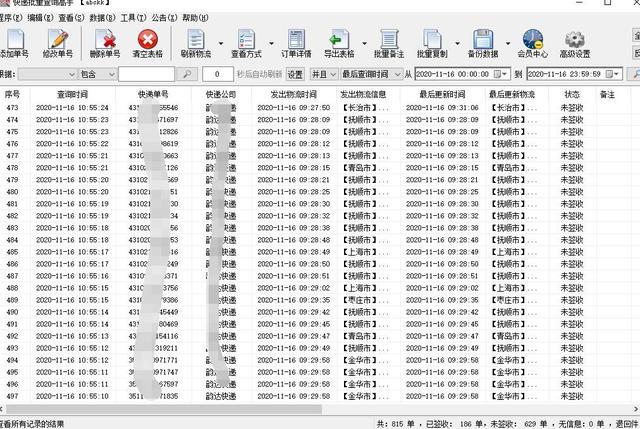This screenshot has width=640, height=429.
Task: Click the horizontal scrollbar right arrow
Action: [636, 409]
